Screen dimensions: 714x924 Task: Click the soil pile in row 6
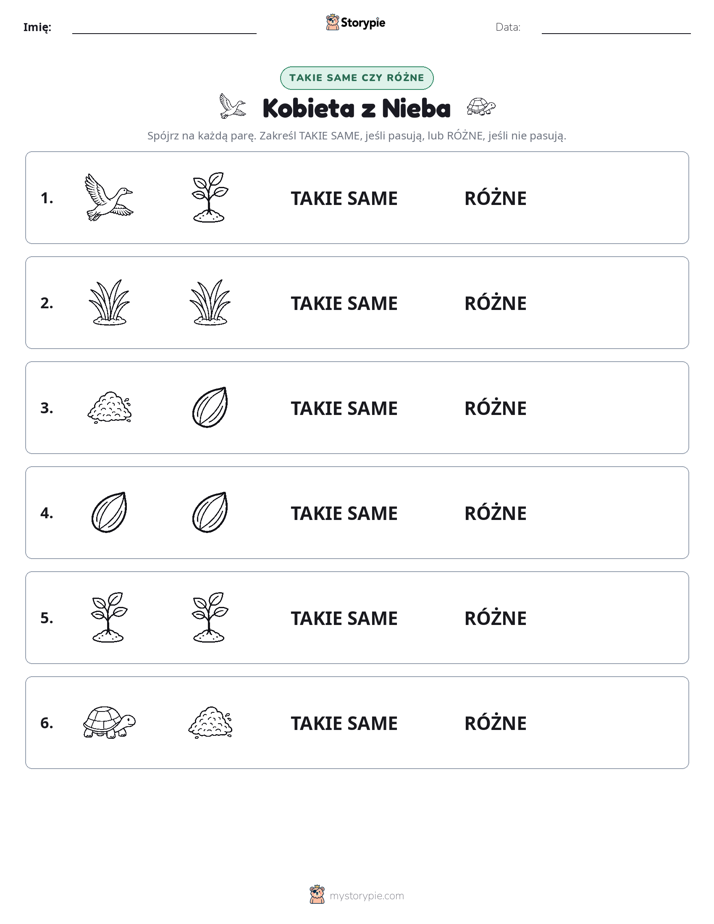[x=210, y=722]
